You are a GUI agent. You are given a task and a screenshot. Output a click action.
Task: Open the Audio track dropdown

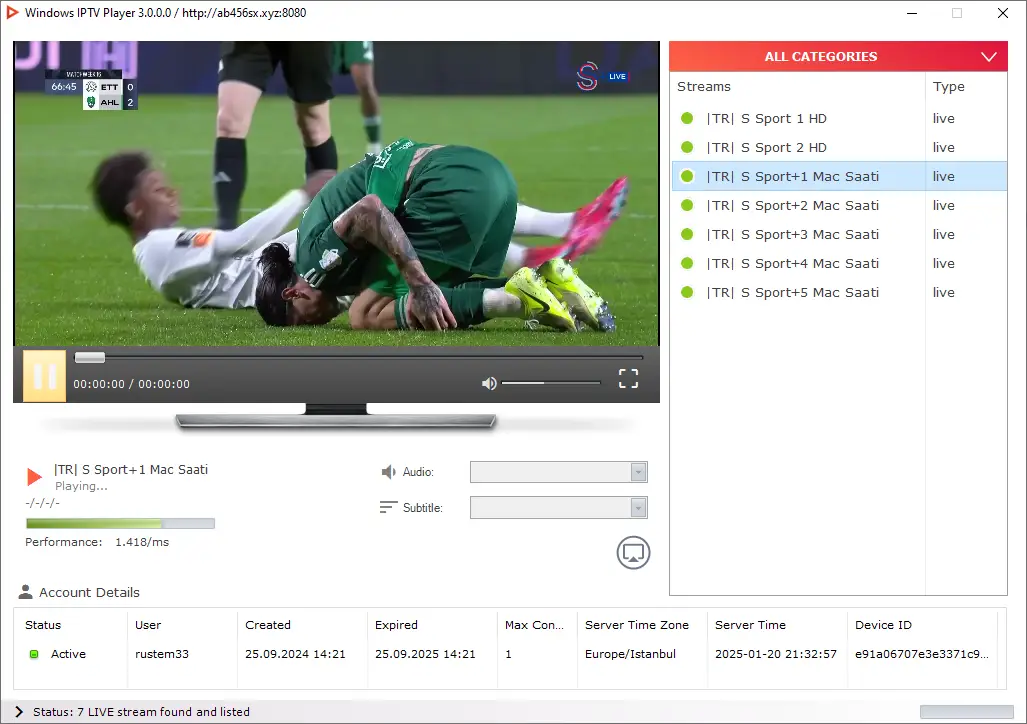tap(559, 472)
